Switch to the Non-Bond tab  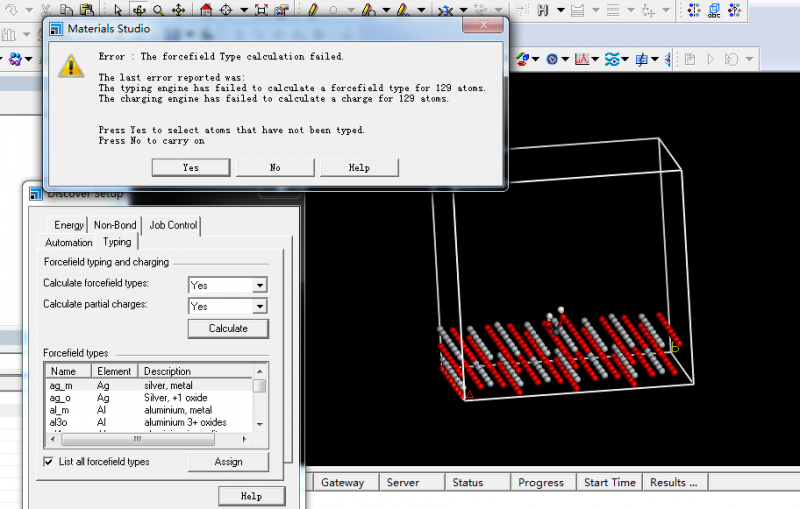116,225
